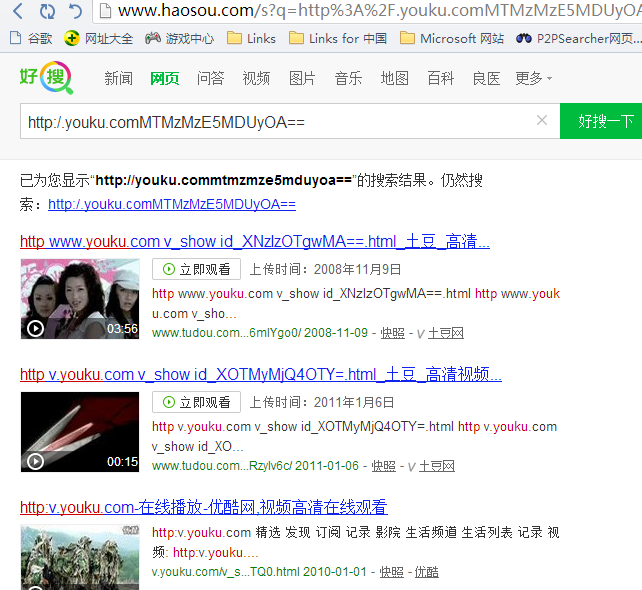Click the soldiers video thumbnail
This screenshot has width=642, height=590.
[x=80, y=557]
